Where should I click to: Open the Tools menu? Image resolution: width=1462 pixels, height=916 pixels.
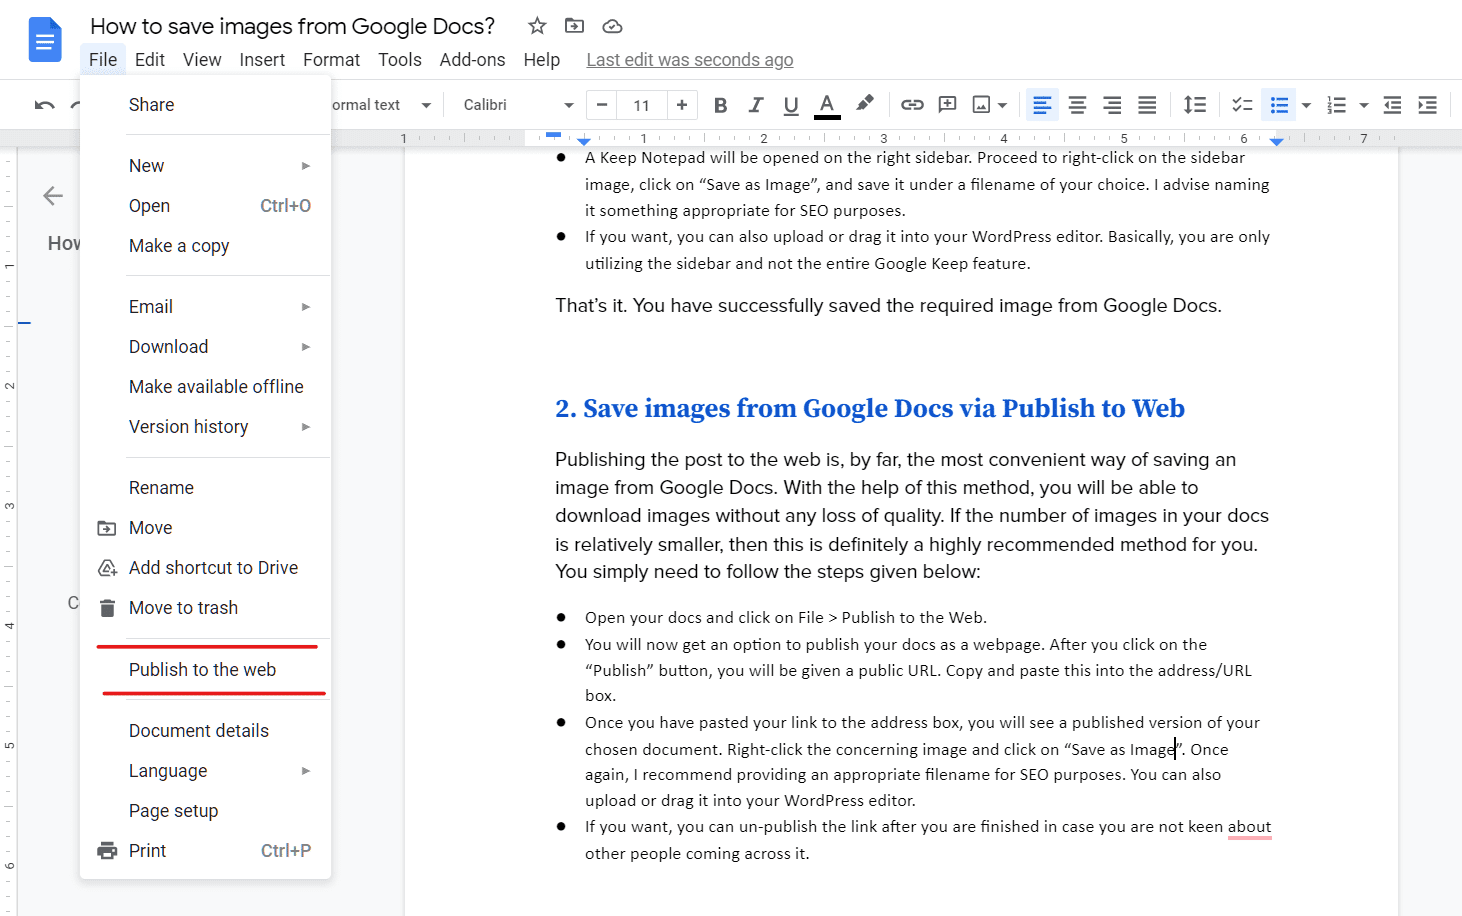click(399, 59)
